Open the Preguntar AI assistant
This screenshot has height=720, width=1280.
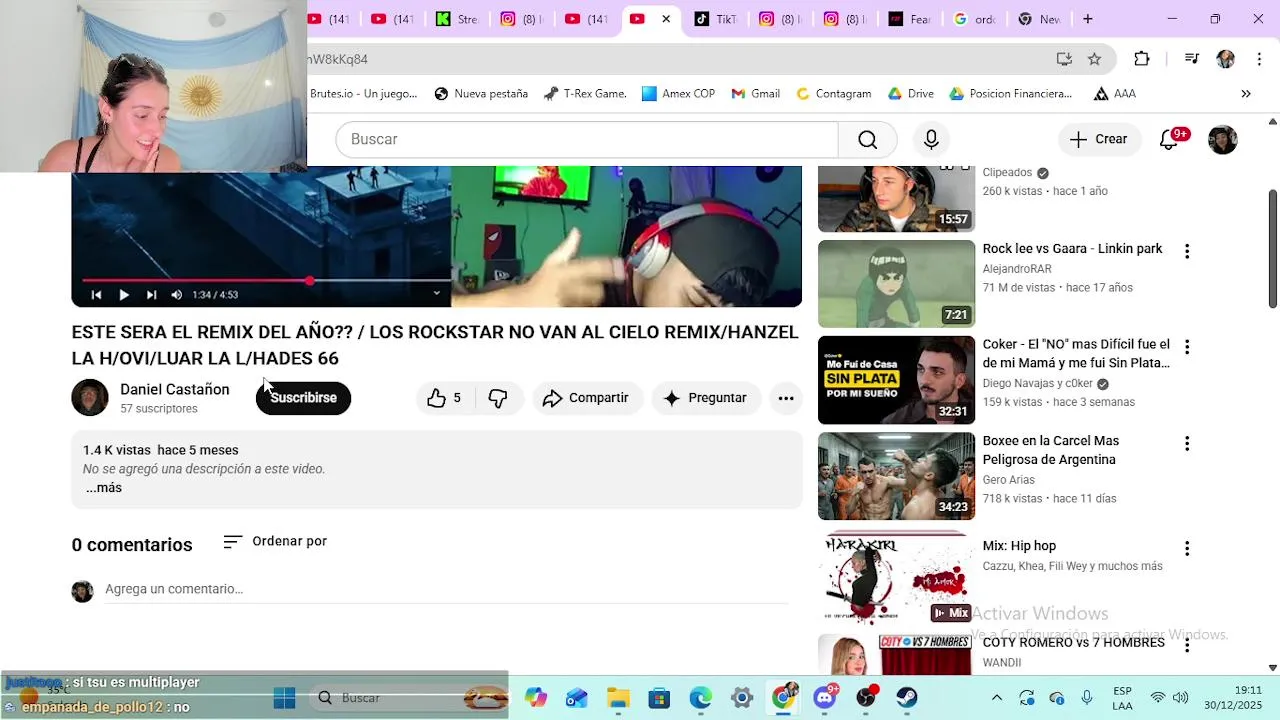pos(706,398)
